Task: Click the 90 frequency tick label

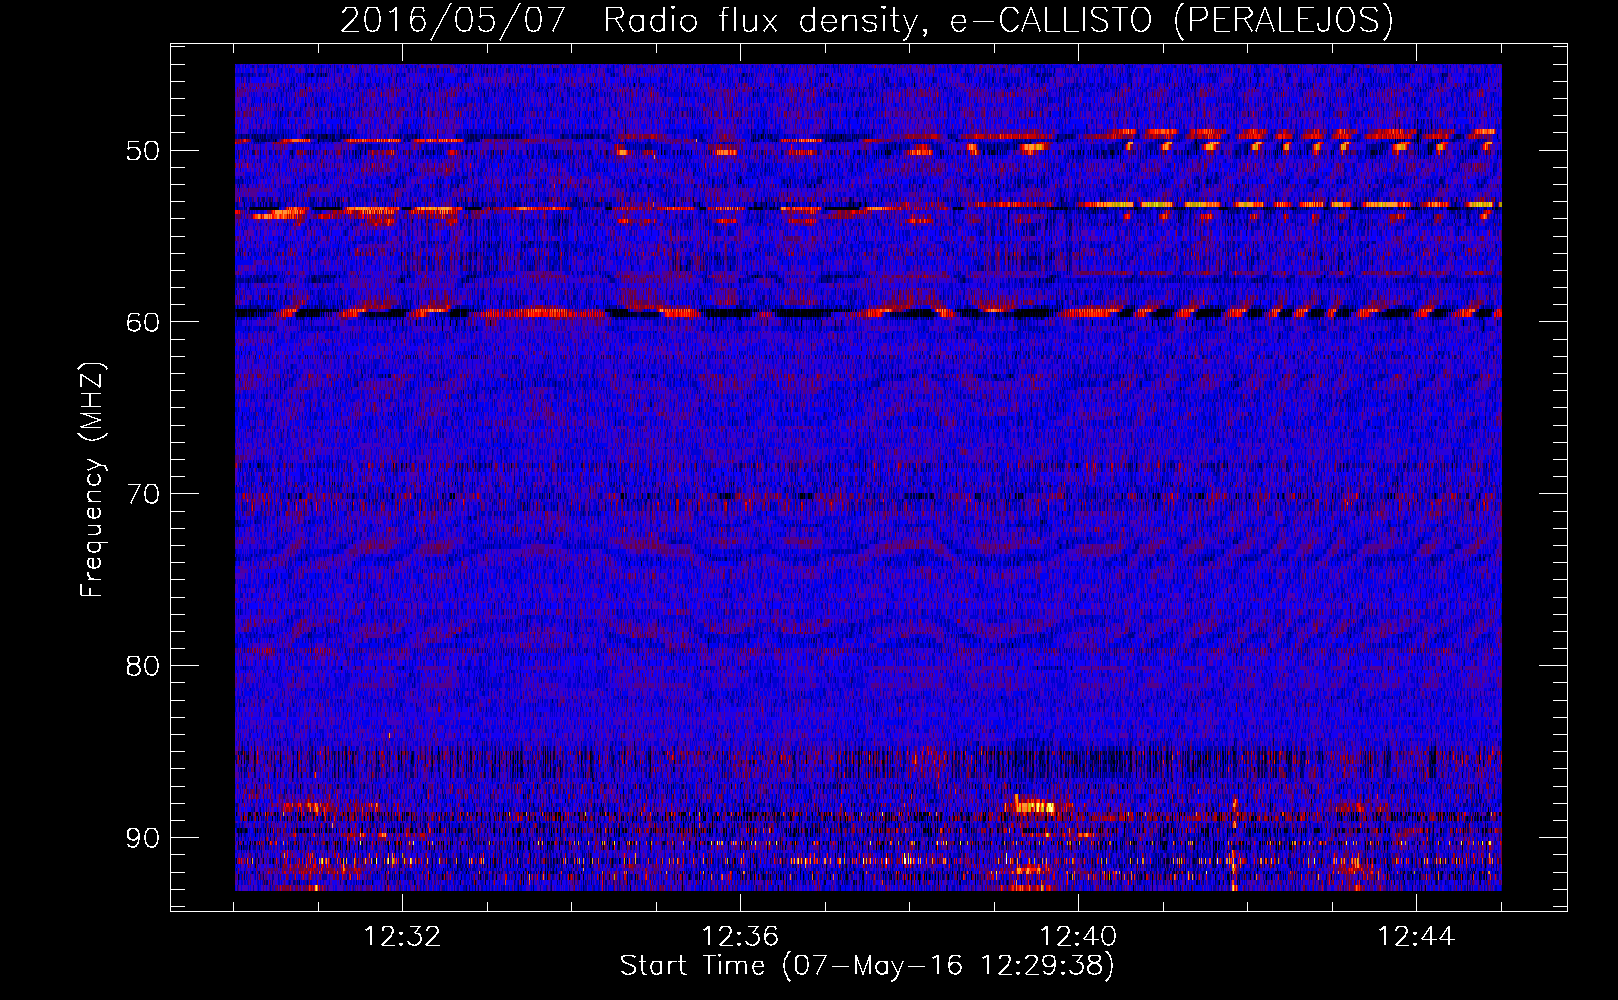Action: (143, 837)
